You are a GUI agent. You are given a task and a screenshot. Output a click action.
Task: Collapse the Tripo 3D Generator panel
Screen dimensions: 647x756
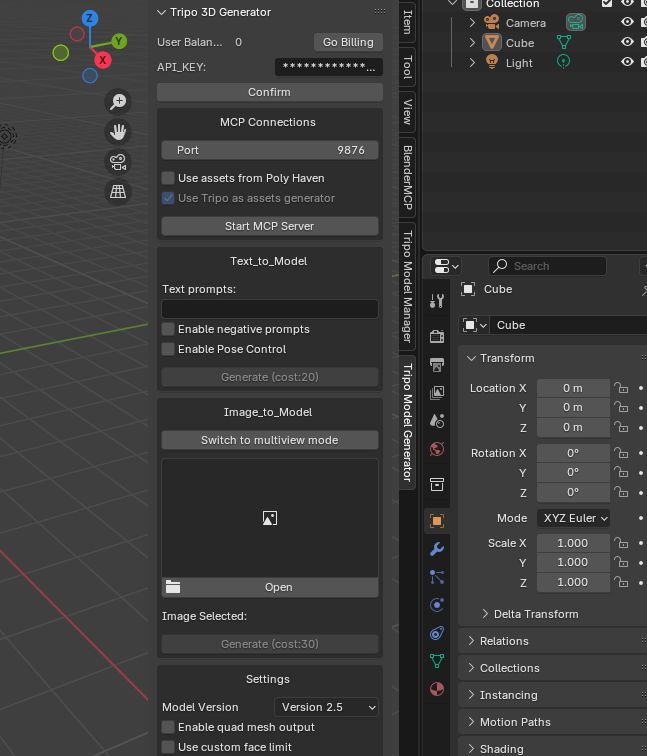pos(162,13)
